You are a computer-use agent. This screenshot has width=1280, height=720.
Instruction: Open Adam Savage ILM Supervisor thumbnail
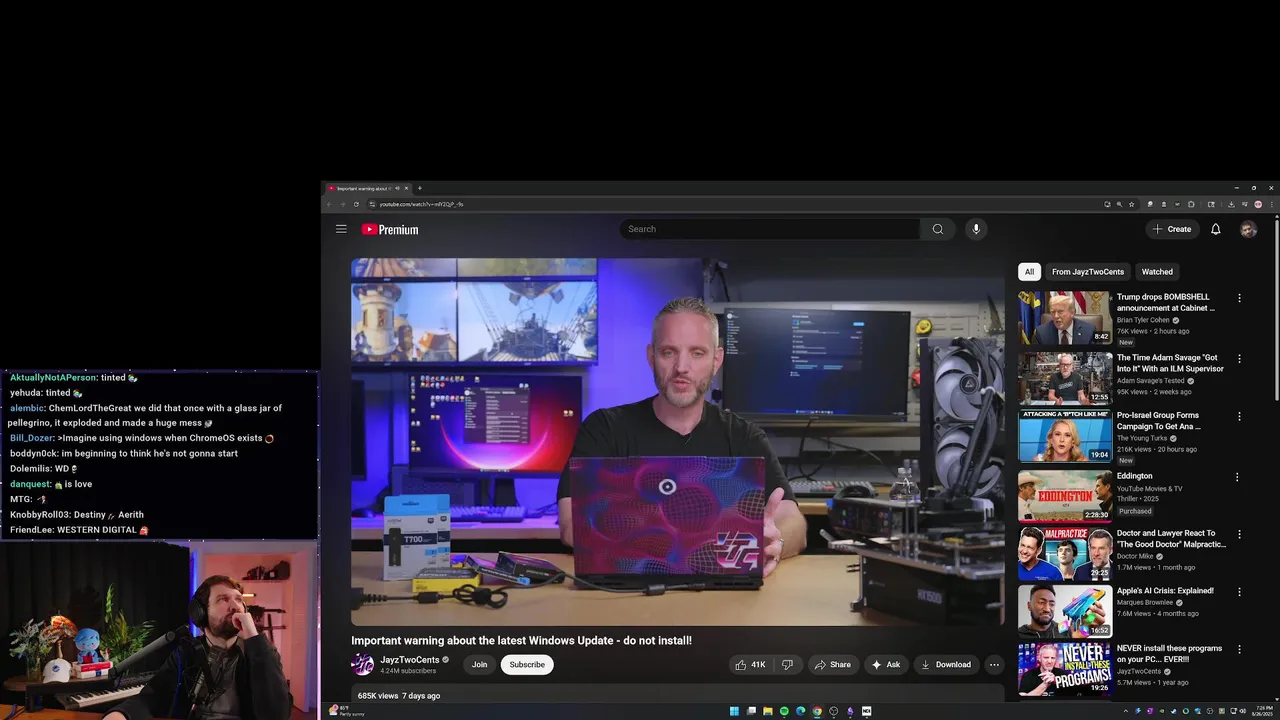click(1064, 377)
